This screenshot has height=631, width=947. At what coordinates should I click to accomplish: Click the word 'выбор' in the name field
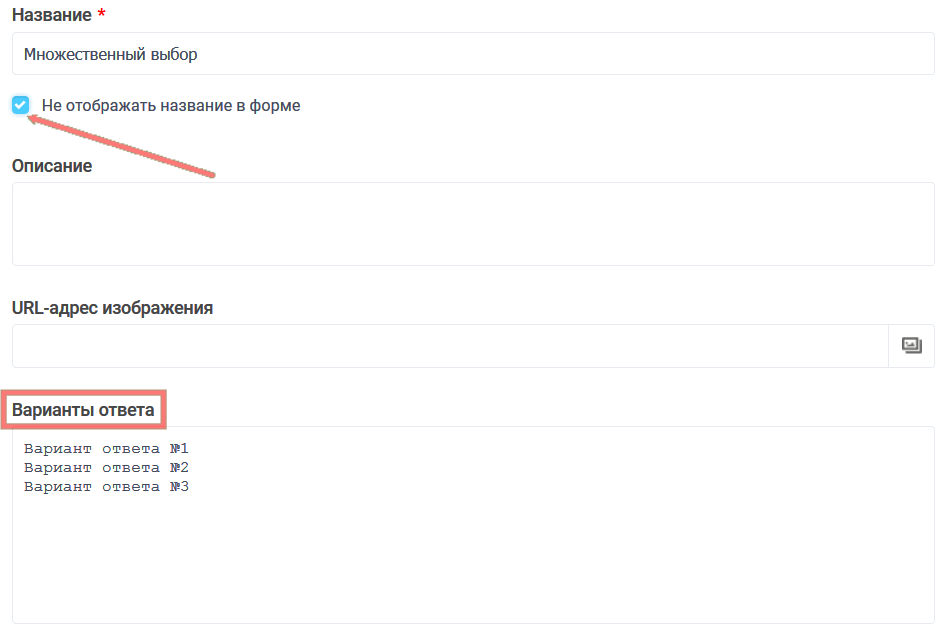pos(174,54)
